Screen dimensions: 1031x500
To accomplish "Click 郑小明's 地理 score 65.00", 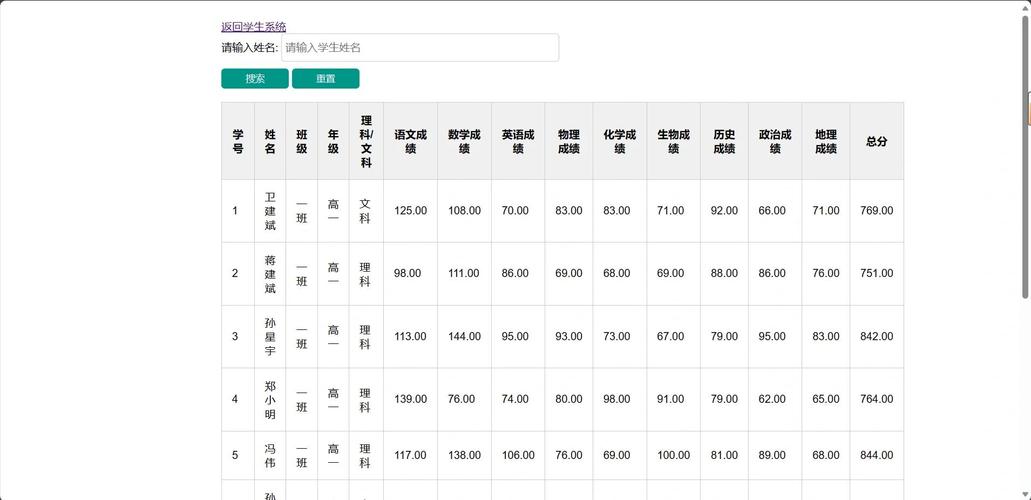I will (826, 399).
